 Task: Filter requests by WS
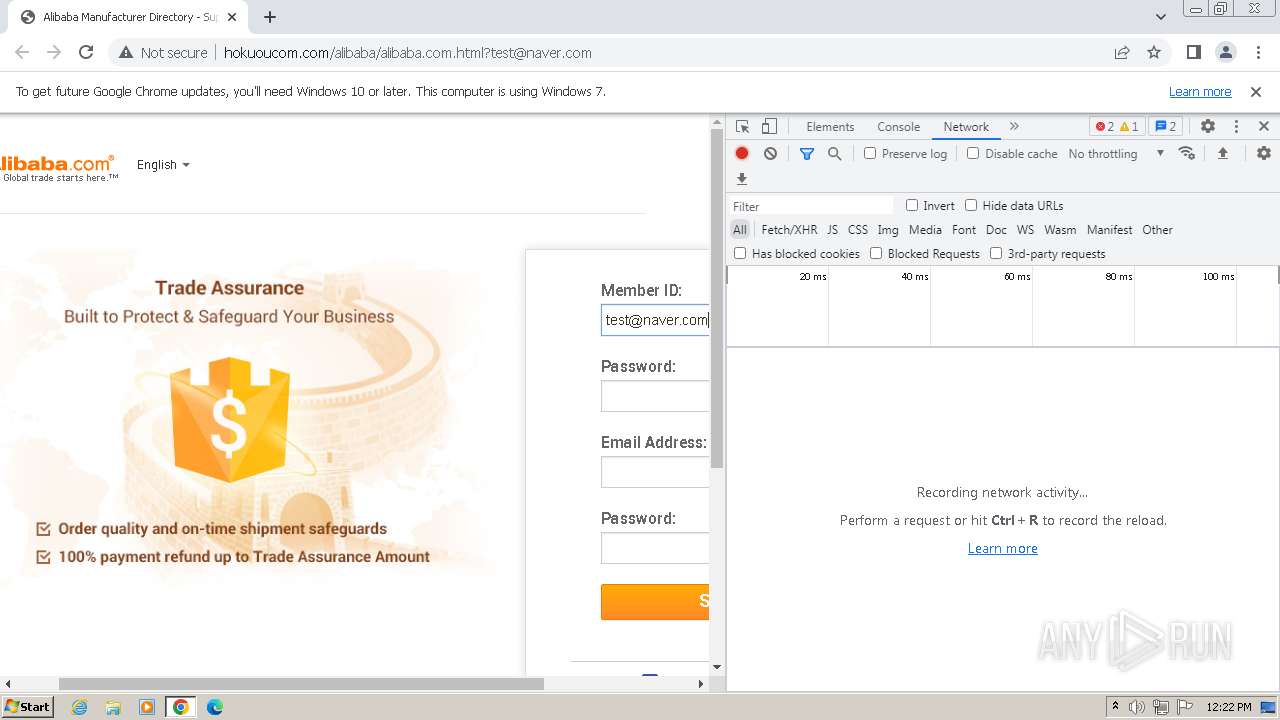point(1025,230)
